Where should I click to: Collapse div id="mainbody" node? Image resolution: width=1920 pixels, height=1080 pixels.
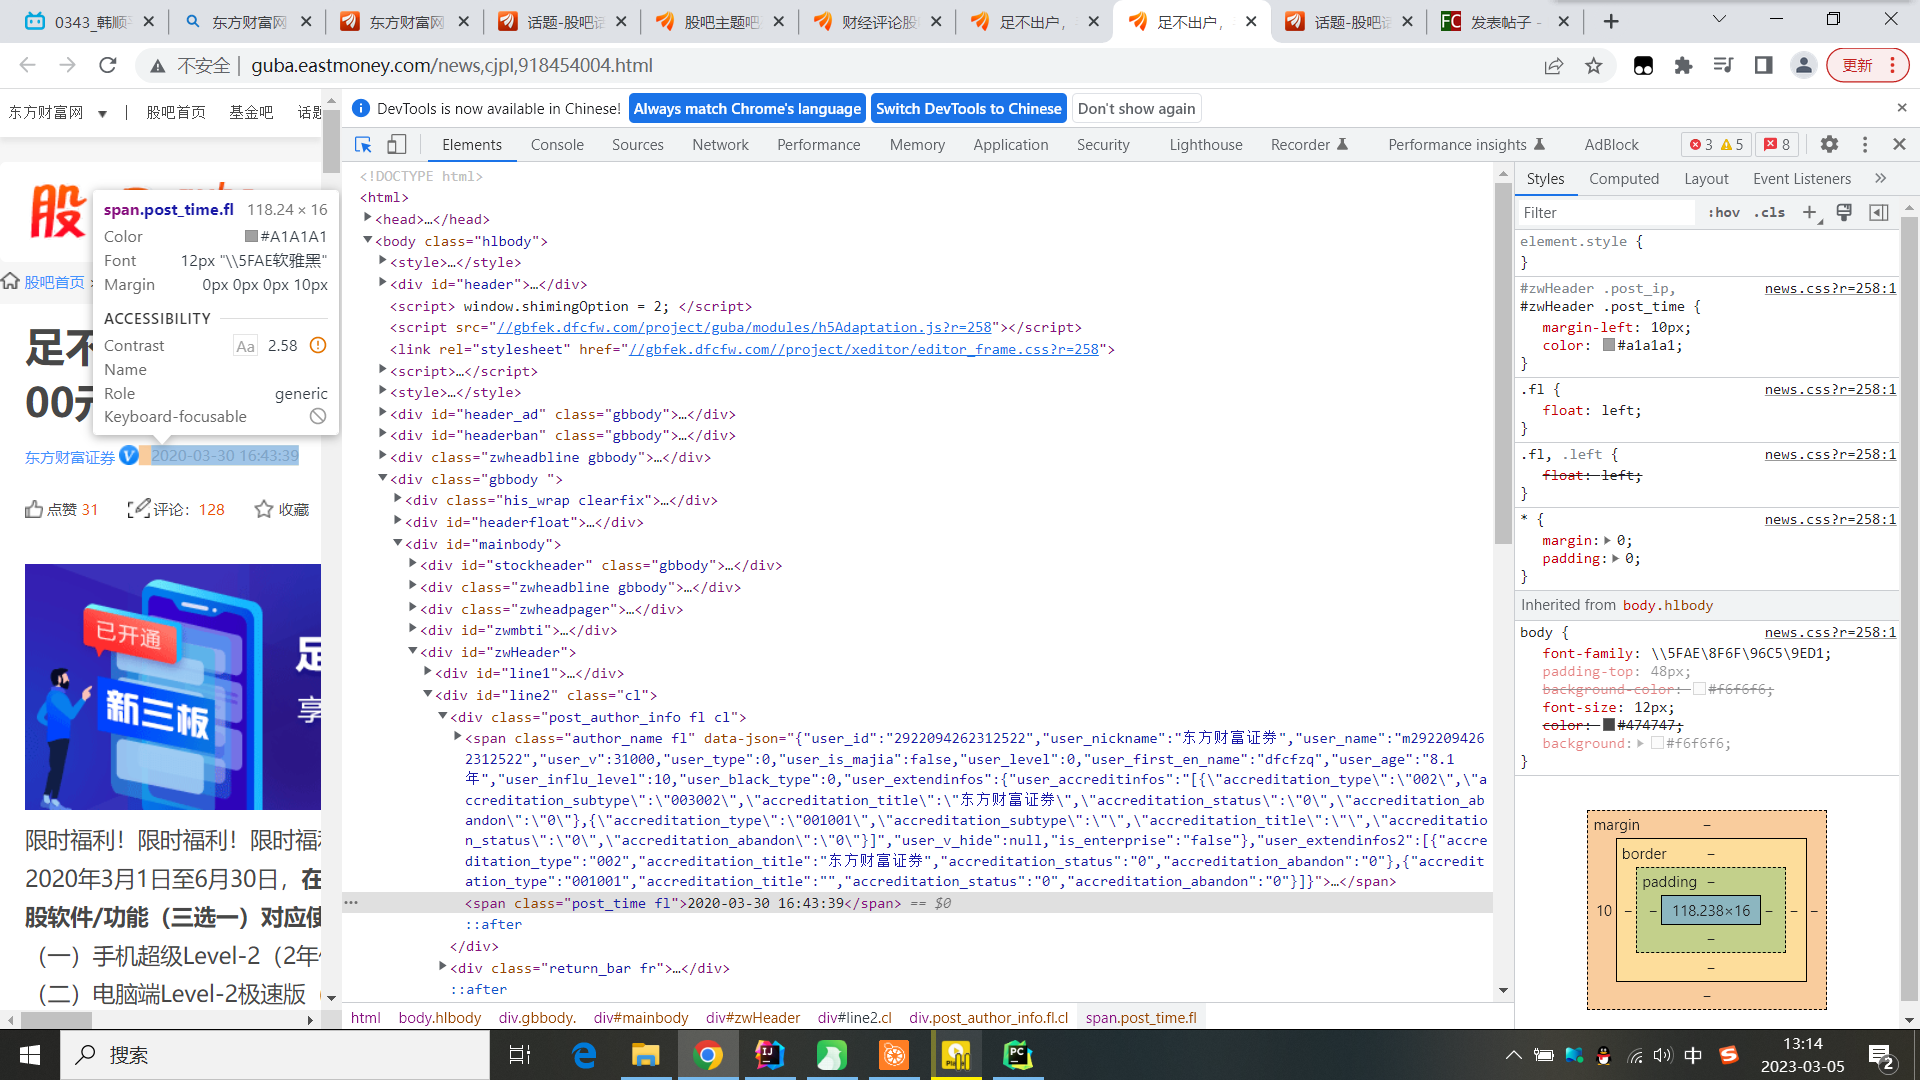click(x=398, y=543)
